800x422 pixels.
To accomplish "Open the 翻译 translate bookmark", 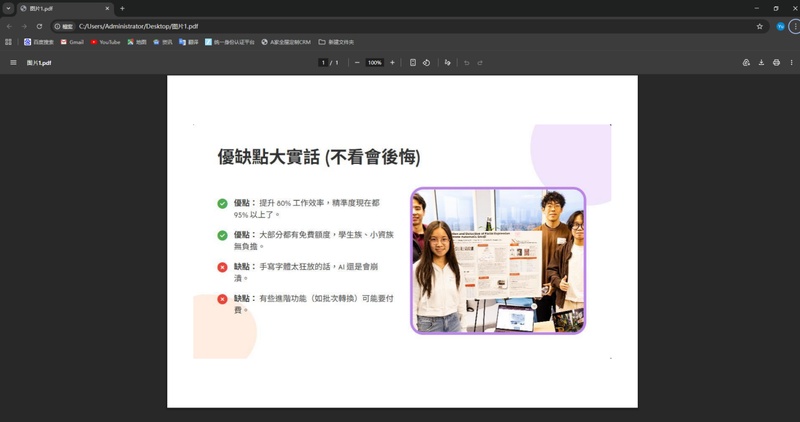I will coord(189,42).
